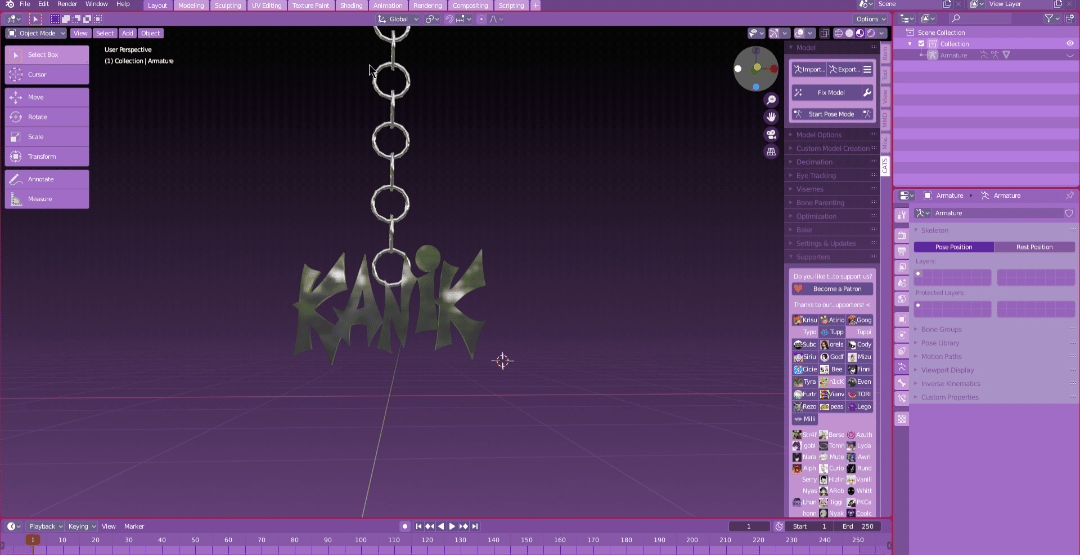Image resolution: width=1080 pixels, height=555 pixels.
Task: Switch to the Shading workspace tab
Action: [x=351, y=6]
